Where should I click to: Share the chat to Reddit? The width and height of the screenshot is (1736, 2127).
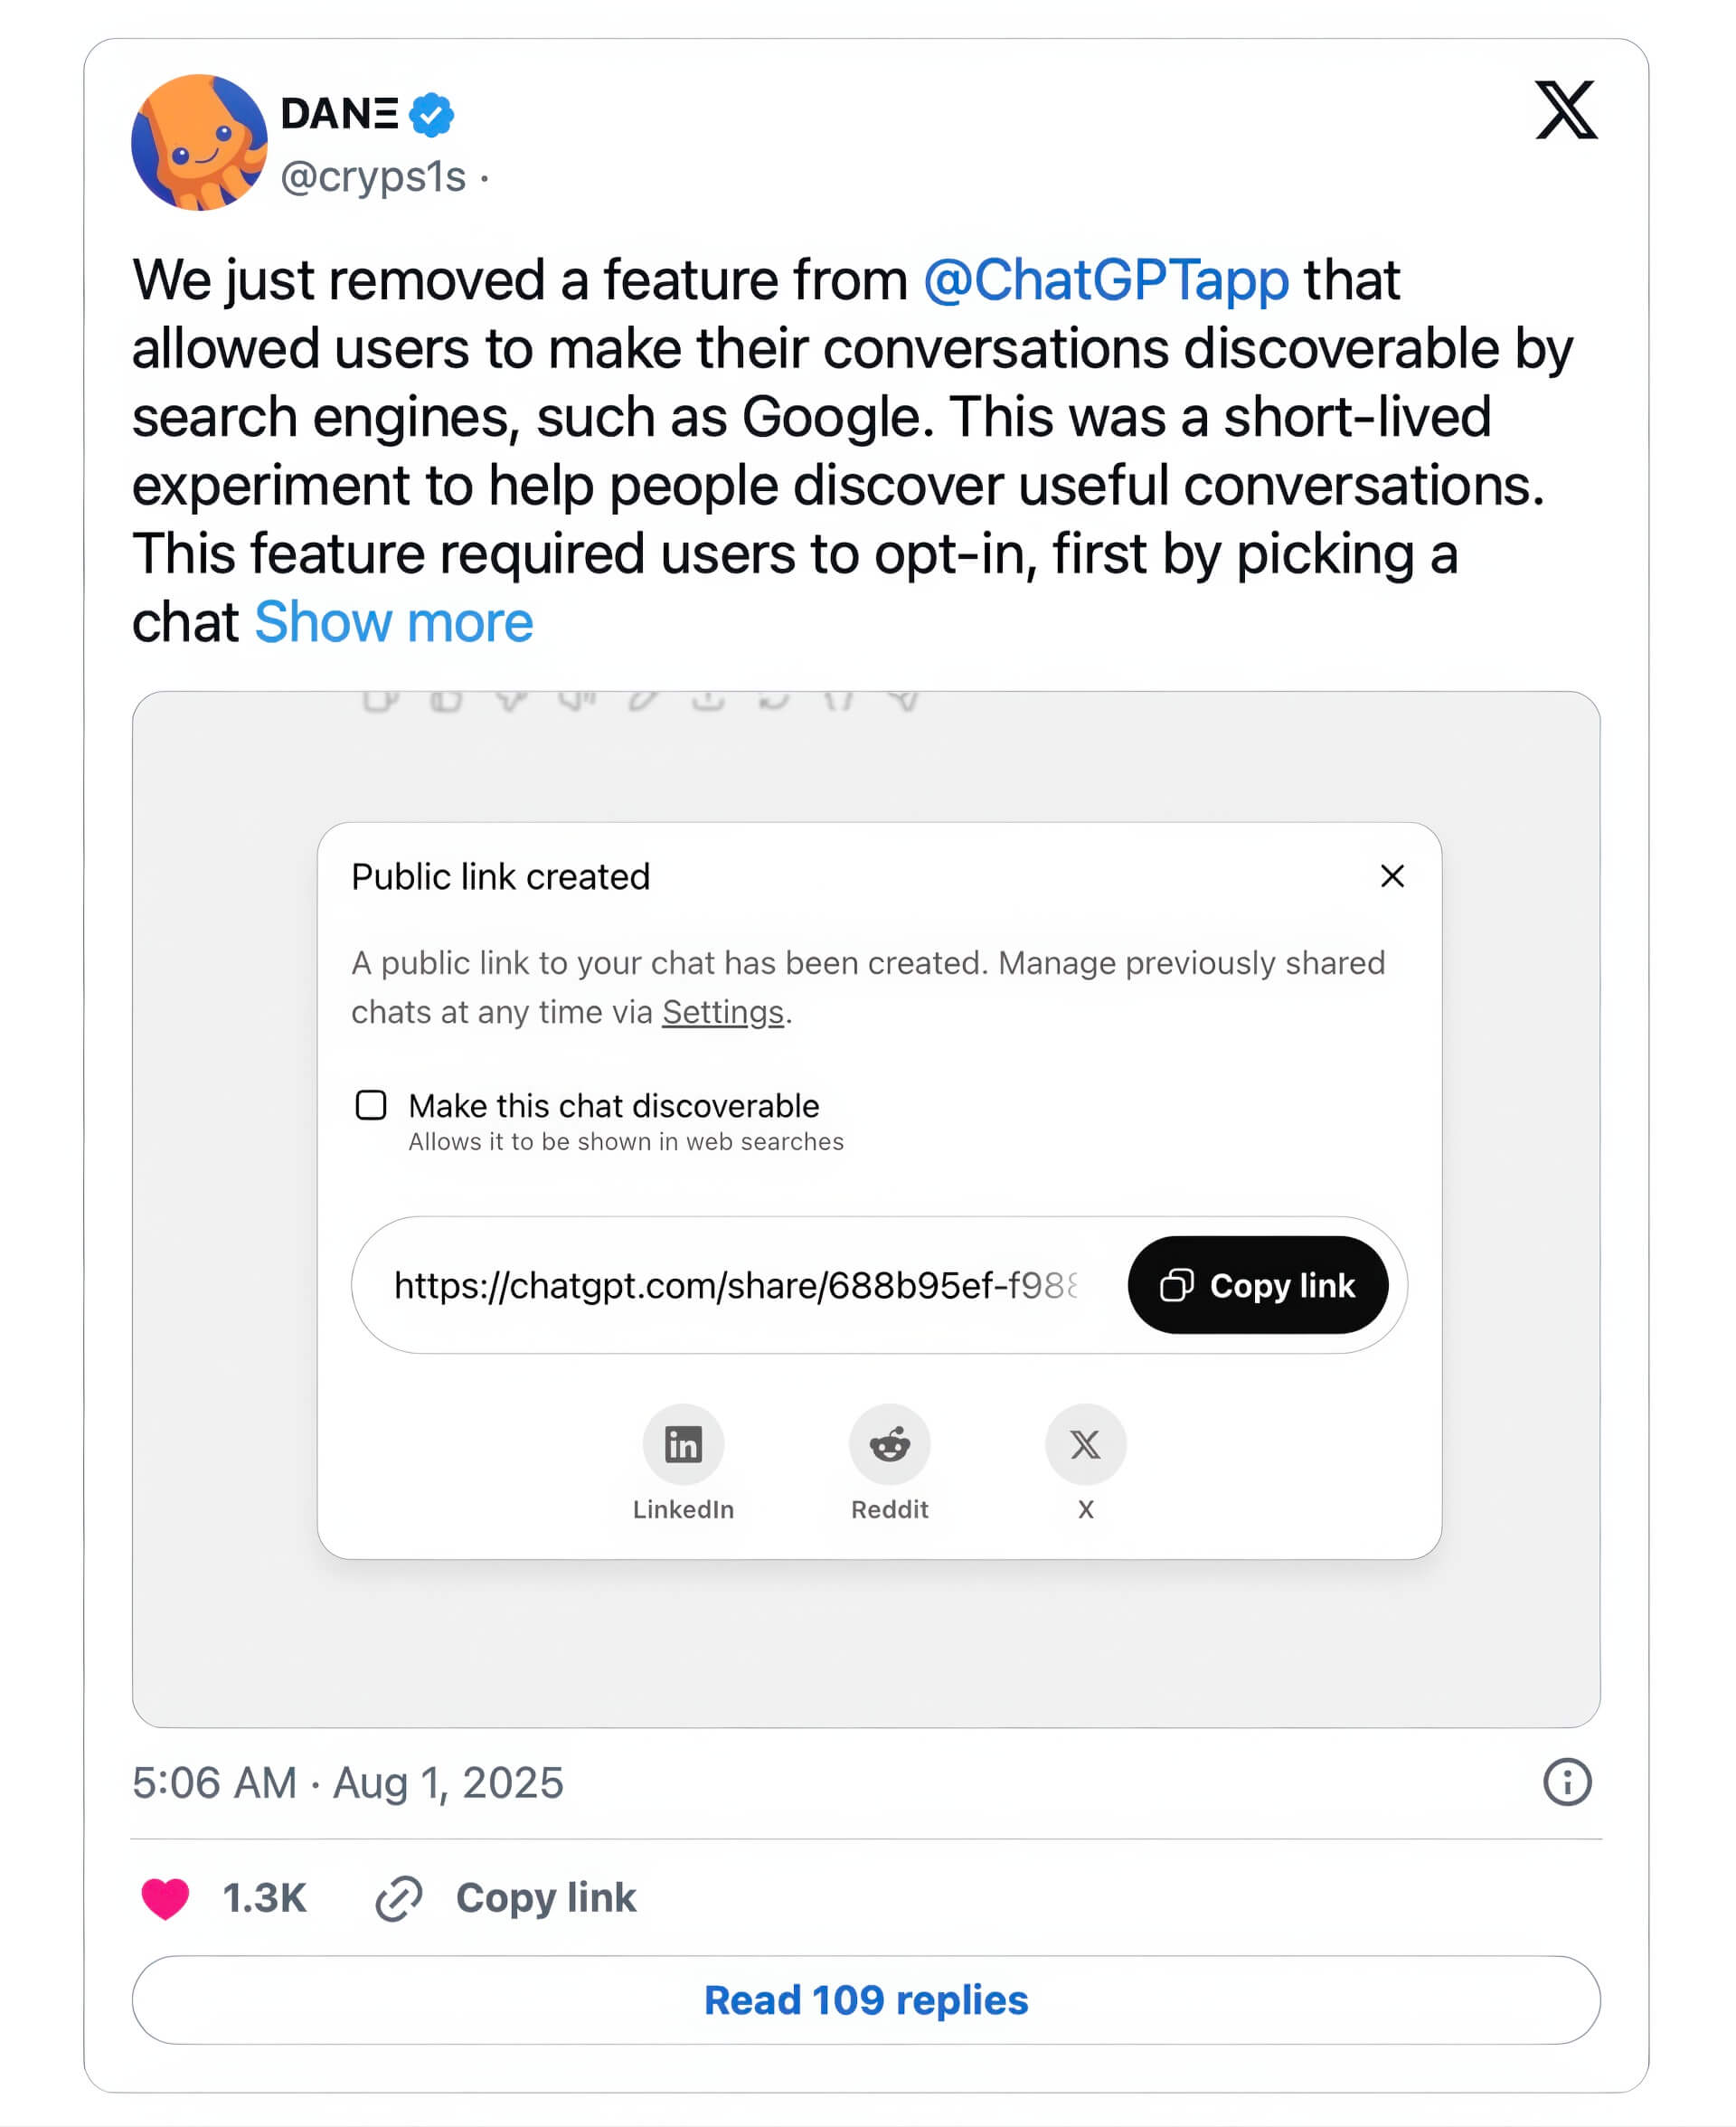point(889,1444)
